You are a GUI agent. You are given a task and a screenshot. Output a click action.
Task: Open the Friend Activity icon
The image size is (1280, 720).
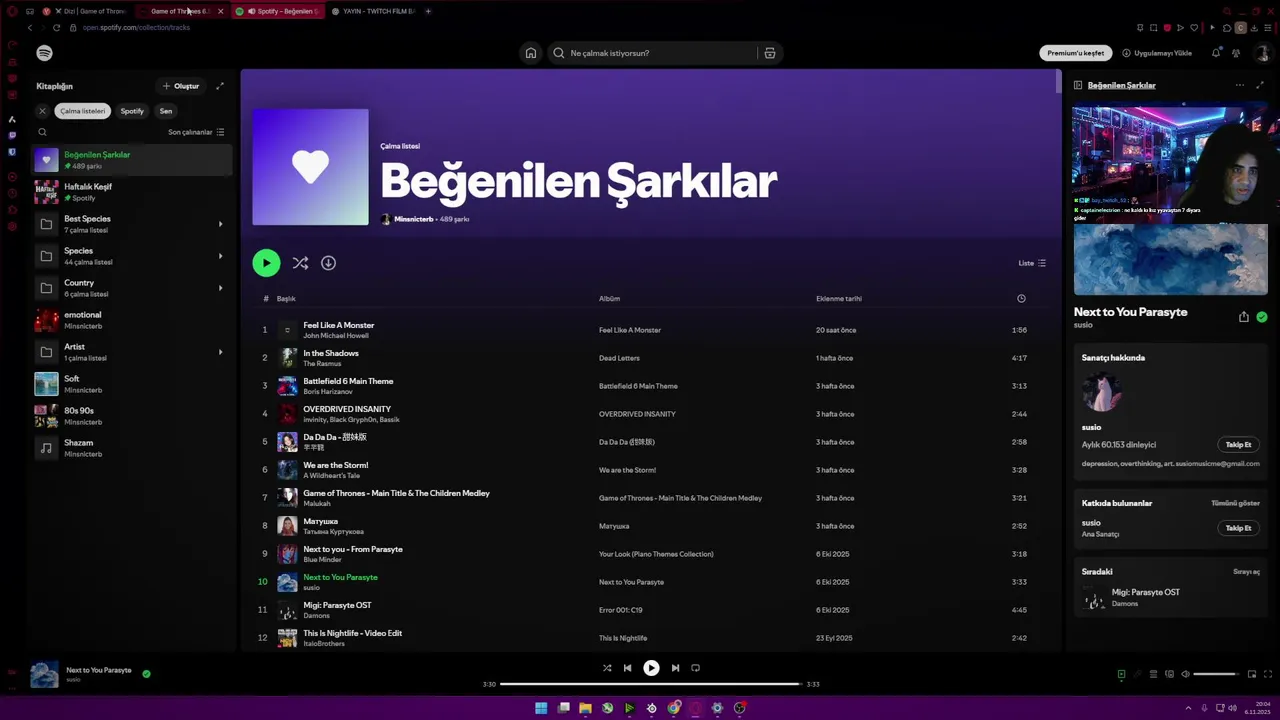1236,53
